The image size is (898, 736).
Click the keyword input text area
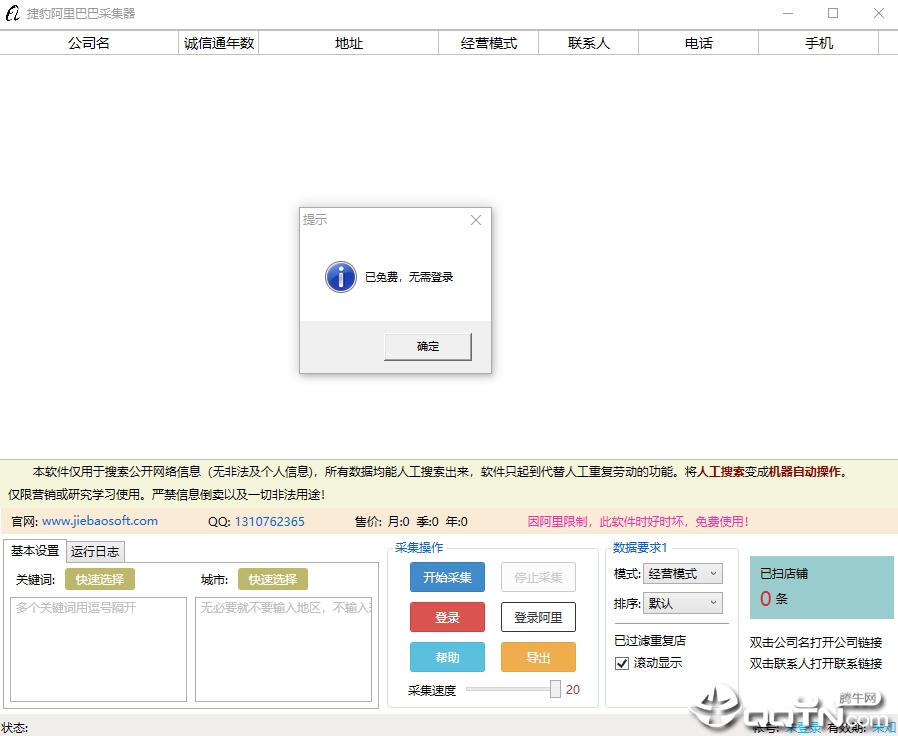pos(99,650)
